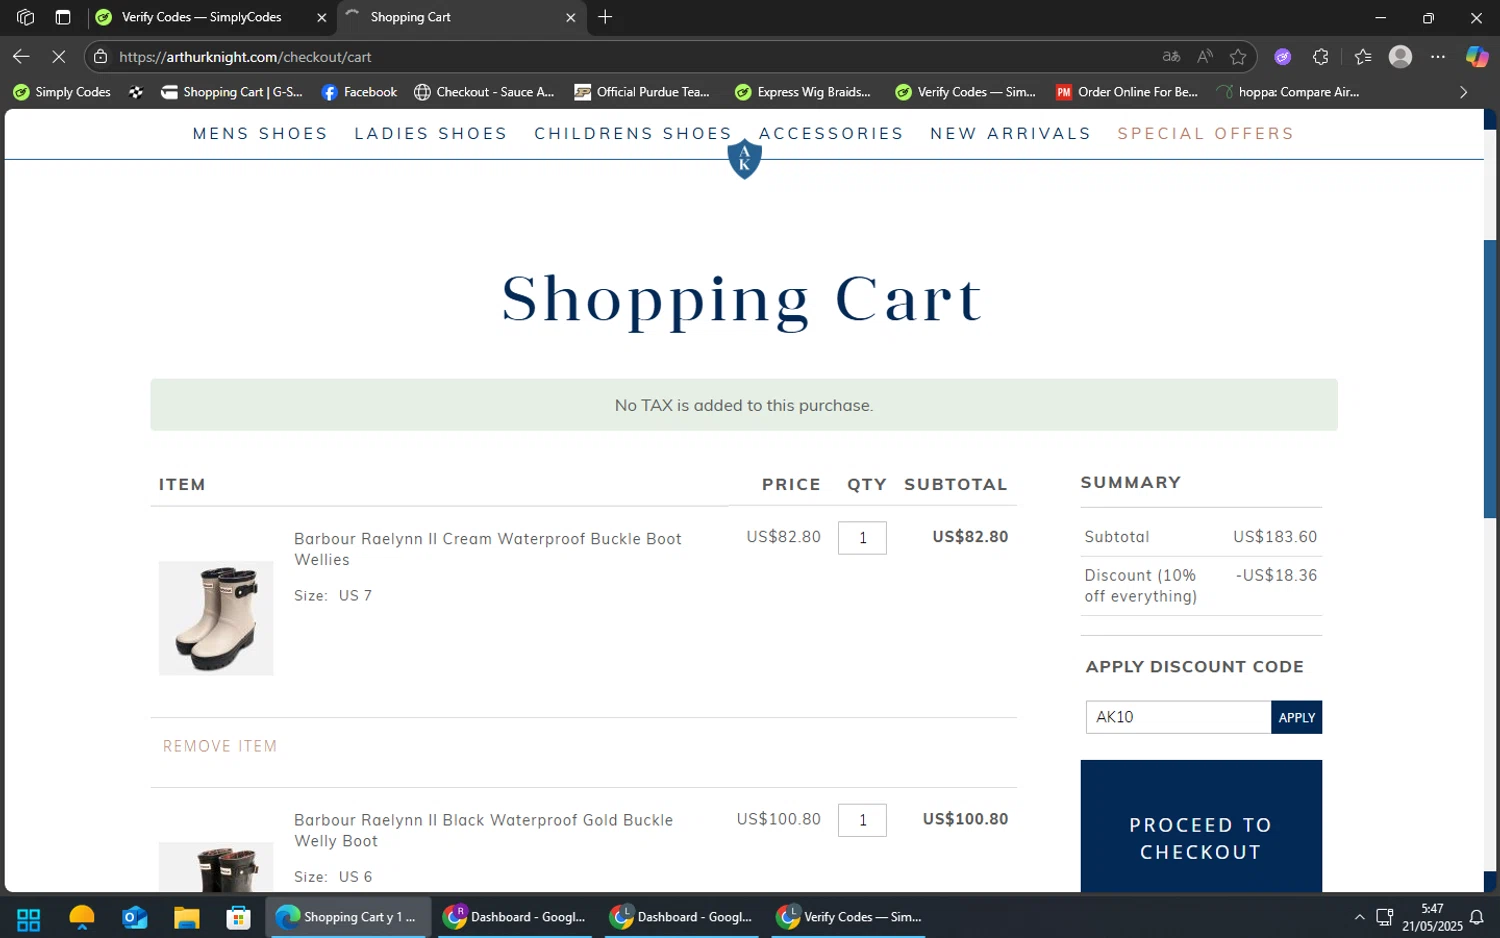This screenshot has height=938, width=1500.
Task: Click the Arthur Knight shield logo
Action: coord(744,159)
